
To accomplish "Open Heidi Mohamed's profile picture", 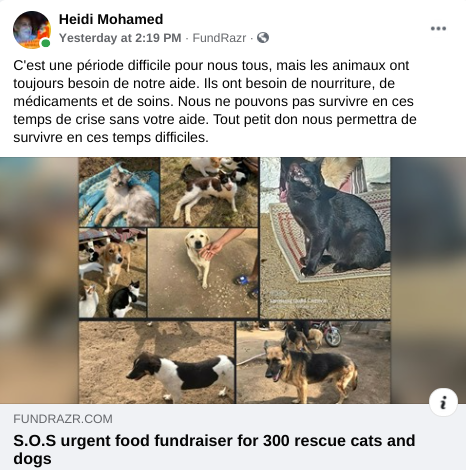I will tap(32, 30).
